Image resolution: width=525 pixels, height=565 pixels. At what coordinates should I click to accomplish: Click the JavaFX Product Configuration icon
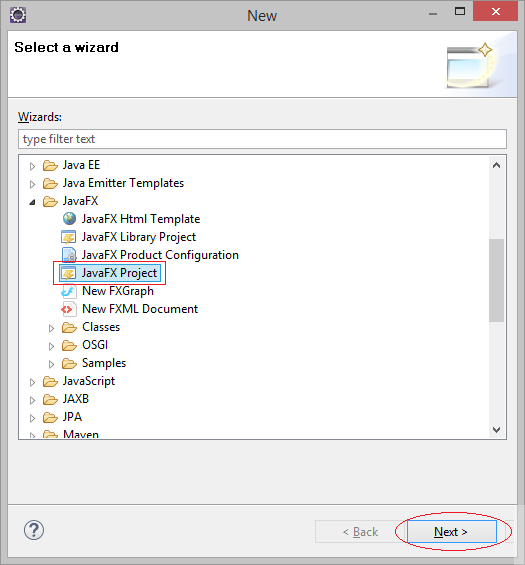pyautogui.click(x=69, y=255)
